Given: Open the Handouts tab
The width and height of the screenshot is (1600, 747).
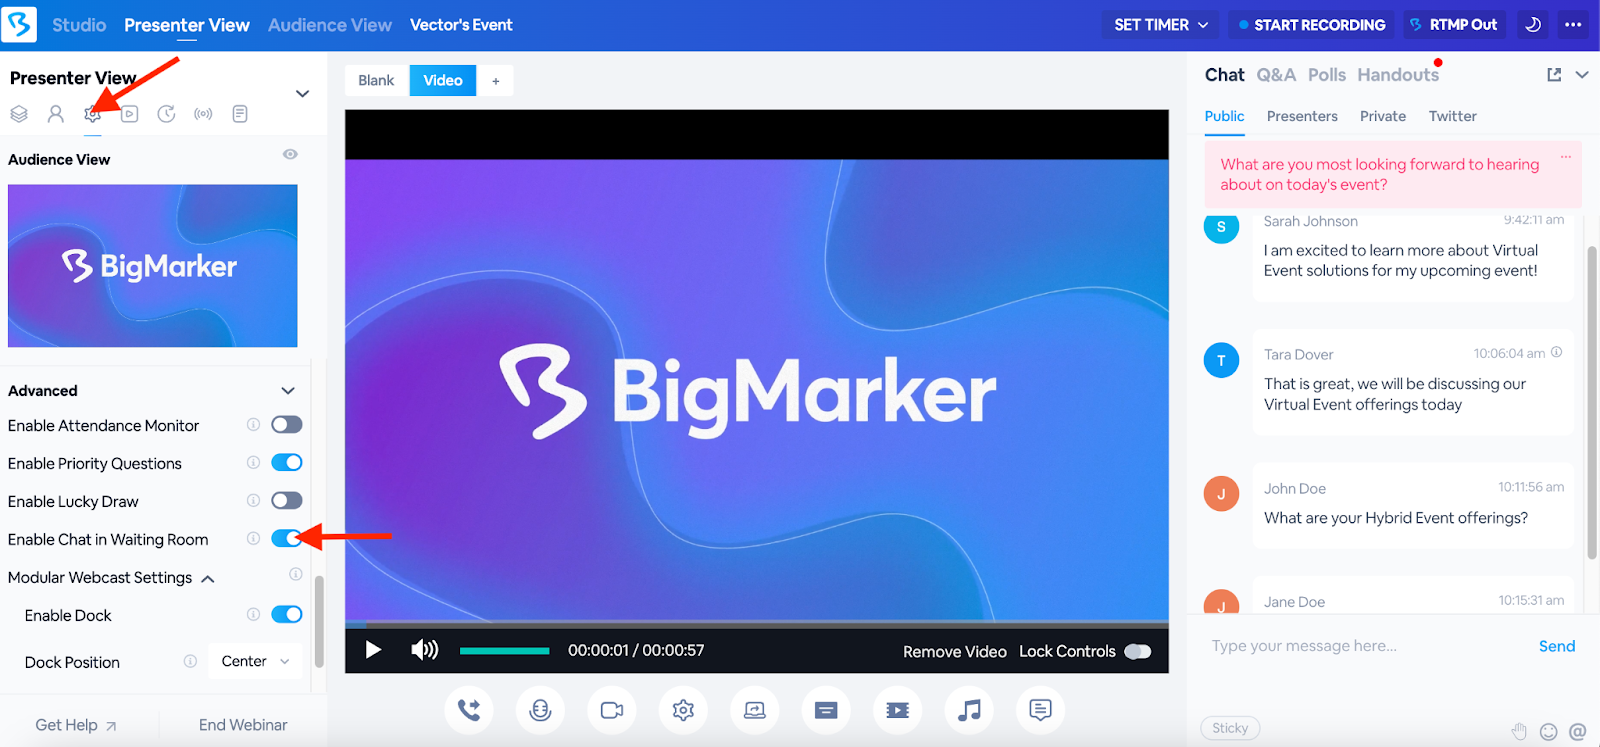Looking at the screenshot, I should coord(1398,75).
